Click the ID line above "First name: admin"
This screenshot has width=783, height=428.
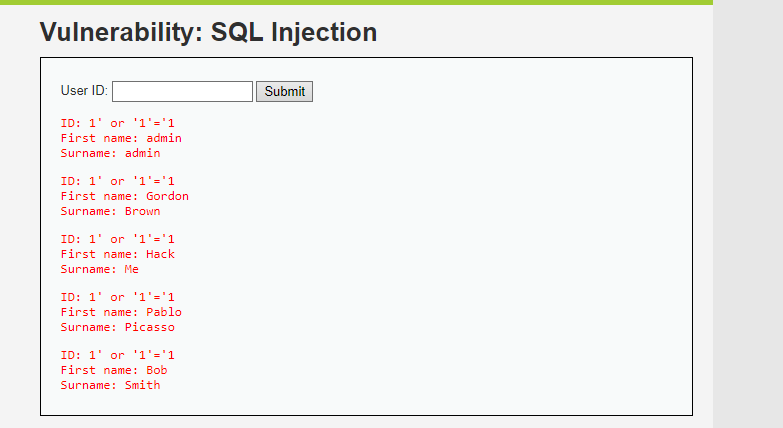118,123
